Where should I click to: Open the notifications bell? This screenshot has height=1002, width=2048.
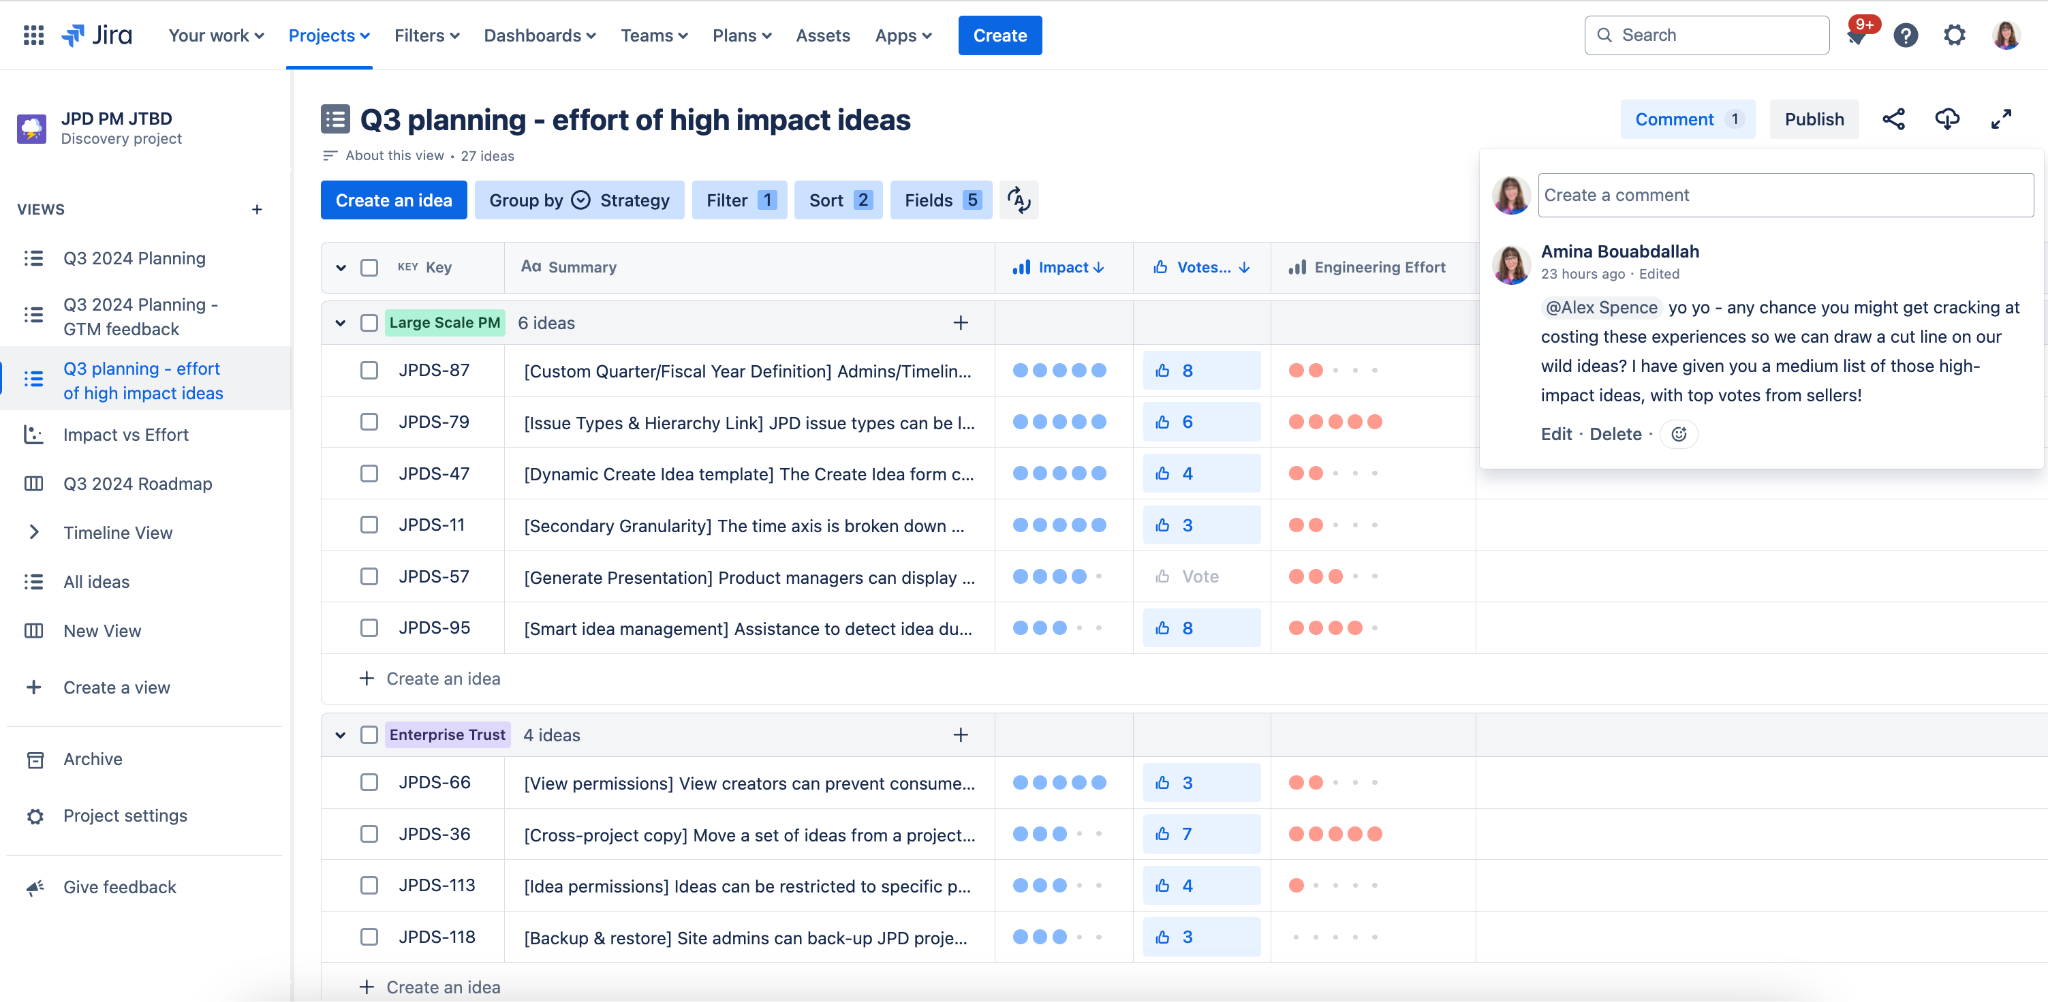pos(1857,36)
